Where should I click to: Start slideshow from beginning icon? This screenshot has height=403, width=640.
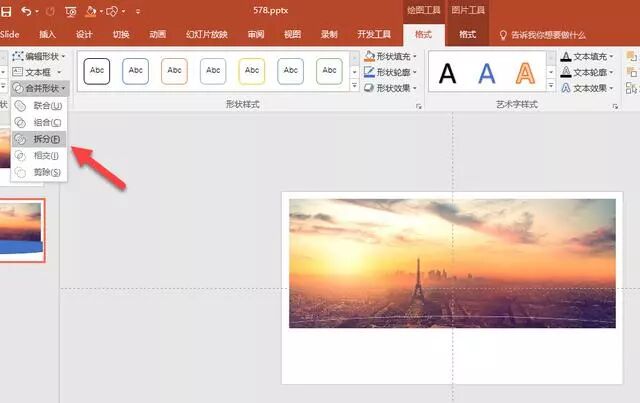point(71,11)
